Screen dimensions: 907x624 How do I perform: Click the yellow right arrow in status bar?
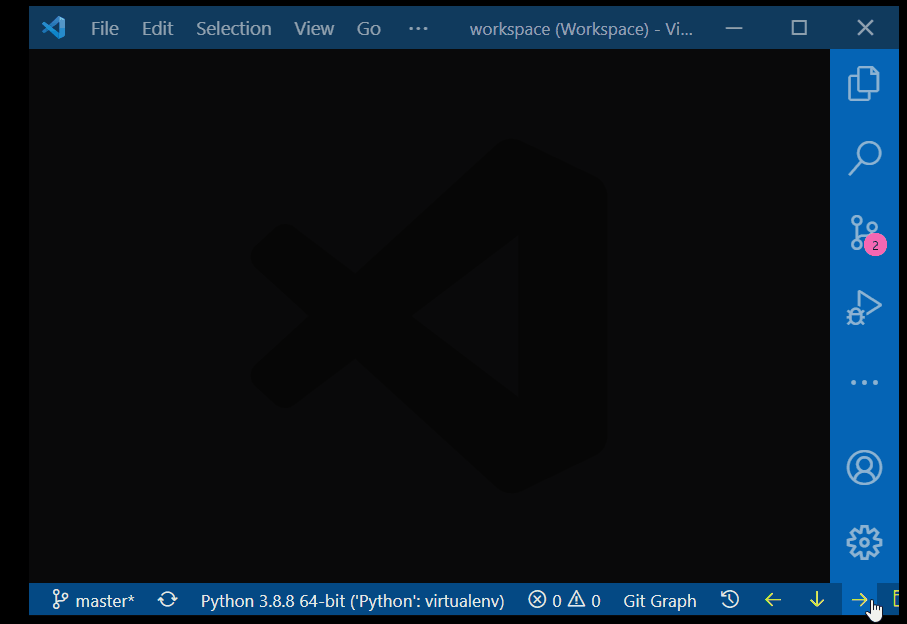(x=860, y=600)
